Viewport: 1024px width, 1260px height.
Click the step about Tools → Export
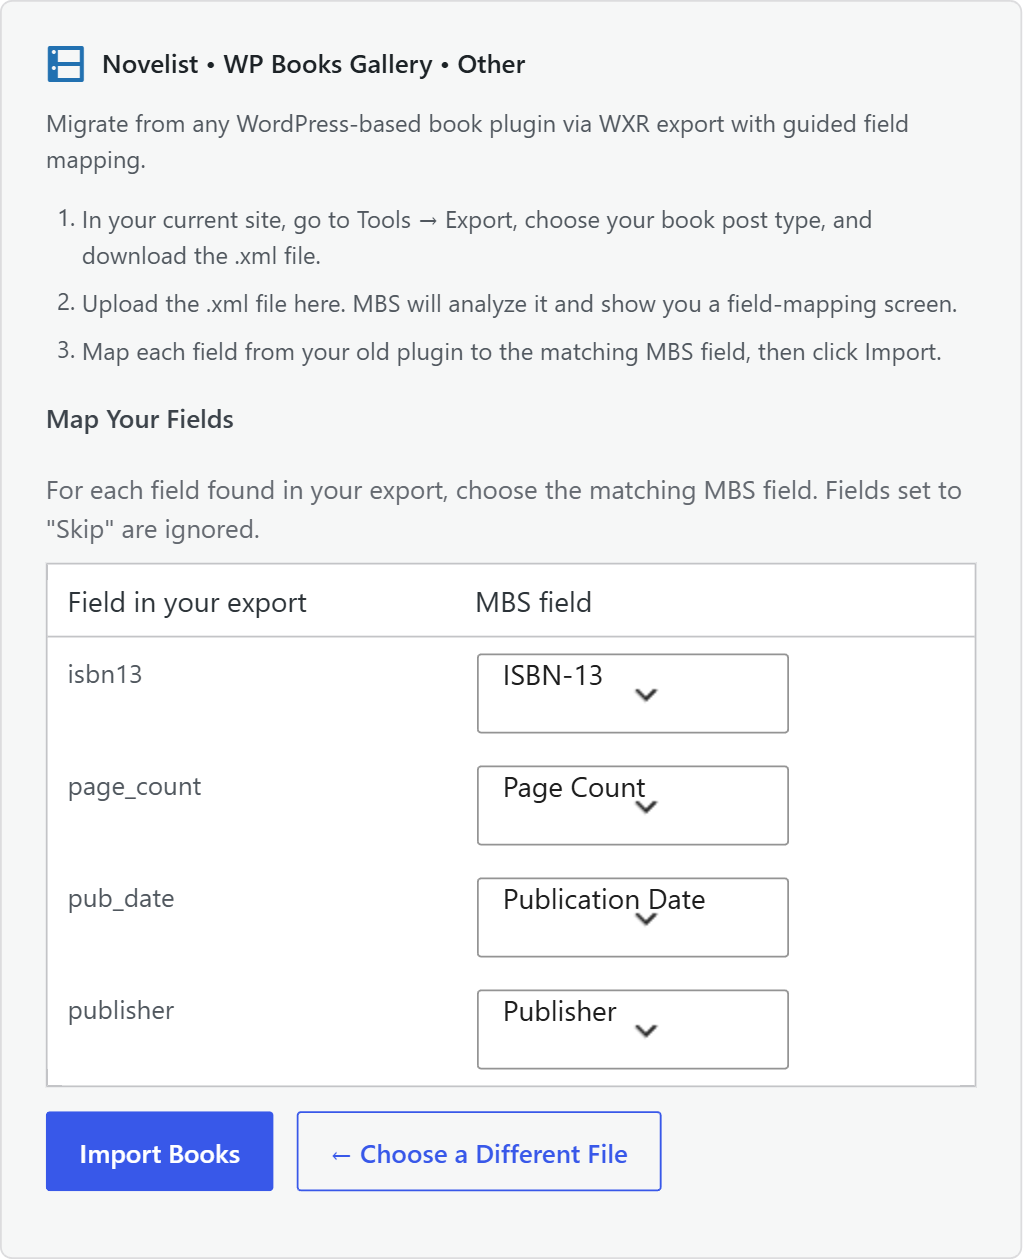tap(477, 238)
